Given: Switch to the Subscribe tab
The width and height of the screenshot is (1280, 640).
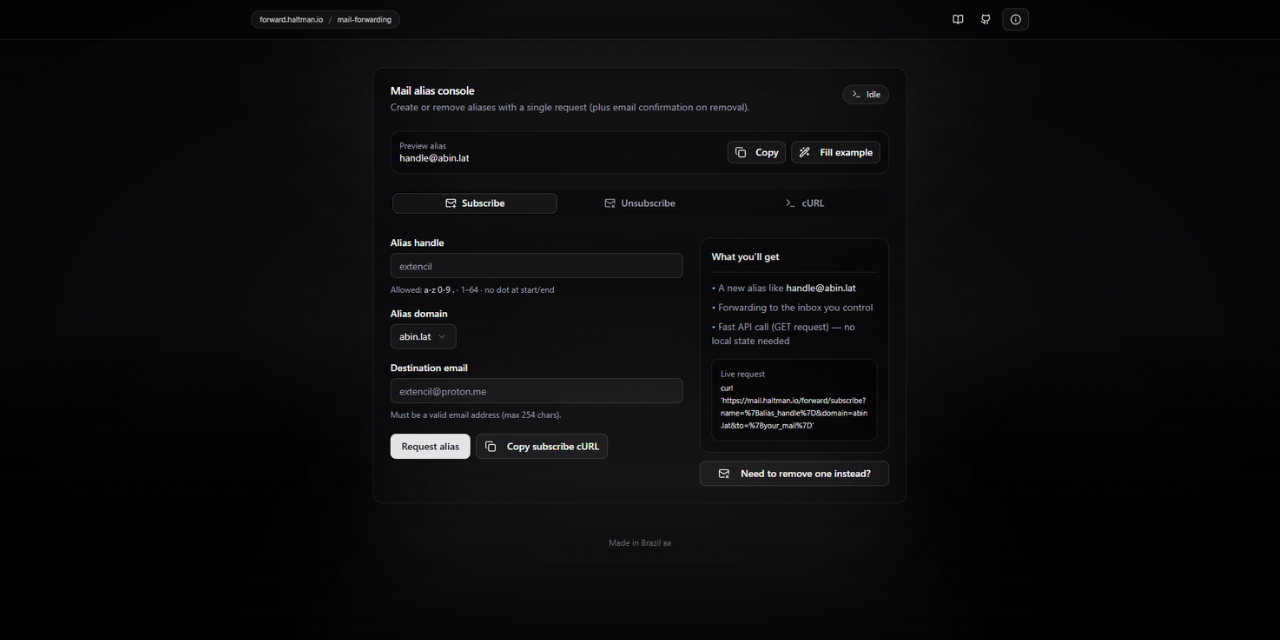Looking at the screenshot, I should [x=474, y=203].
